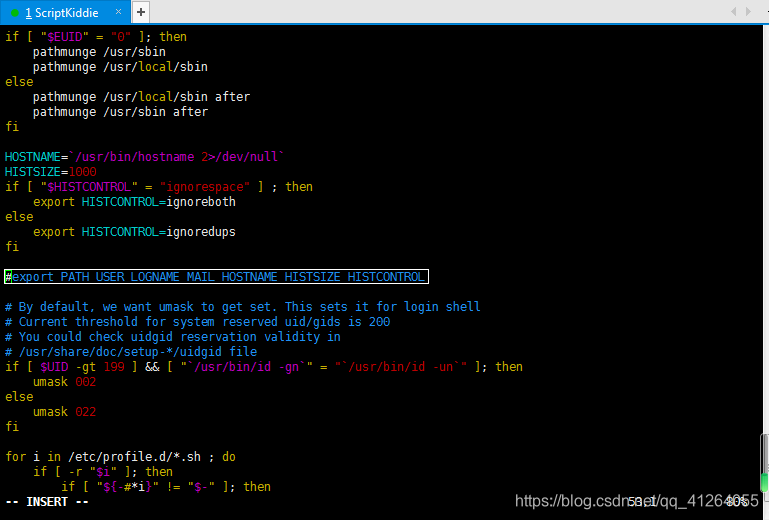
Task: Click '# /usr/share/doc/setup-*/uidgid file' comment line
Action: pyautogui.click(x=131, y=352)
